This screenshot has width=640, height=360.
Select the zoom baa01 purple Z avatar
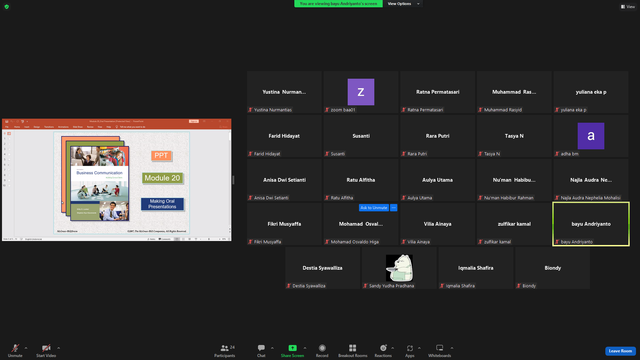tap(361, 92)
